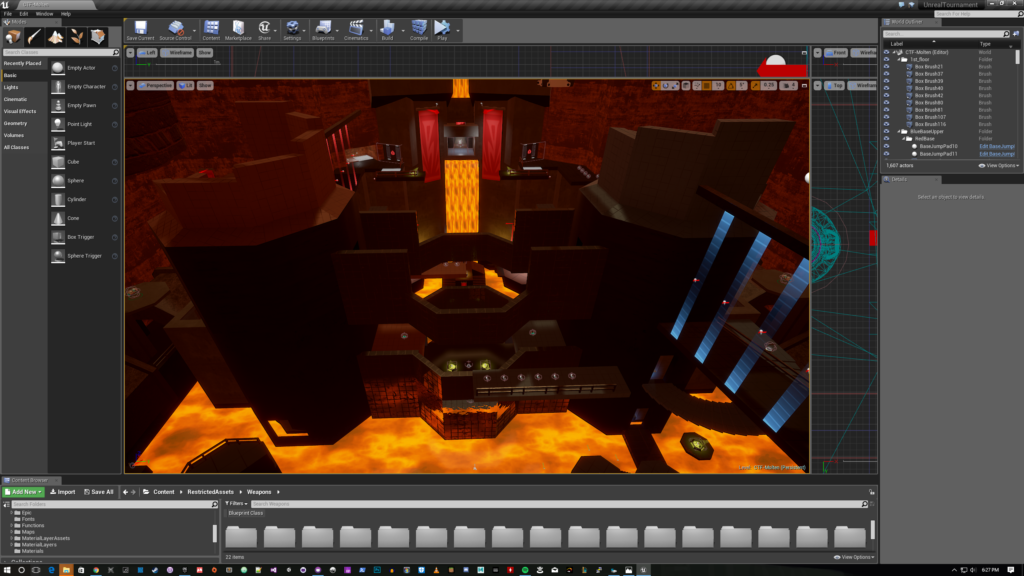1024x576 pixels.
Task: Click the sources panel toggle icon
Action: (7, 504)
